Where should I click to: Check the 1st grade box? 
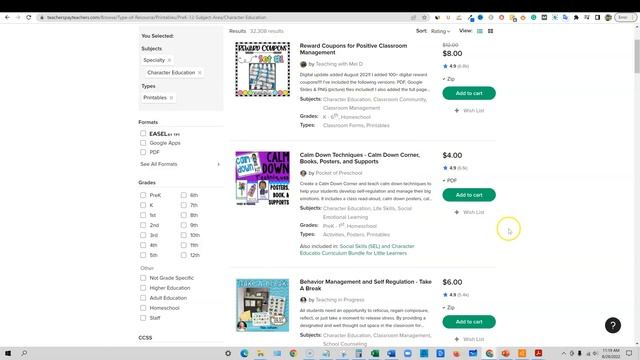point(143,215)
